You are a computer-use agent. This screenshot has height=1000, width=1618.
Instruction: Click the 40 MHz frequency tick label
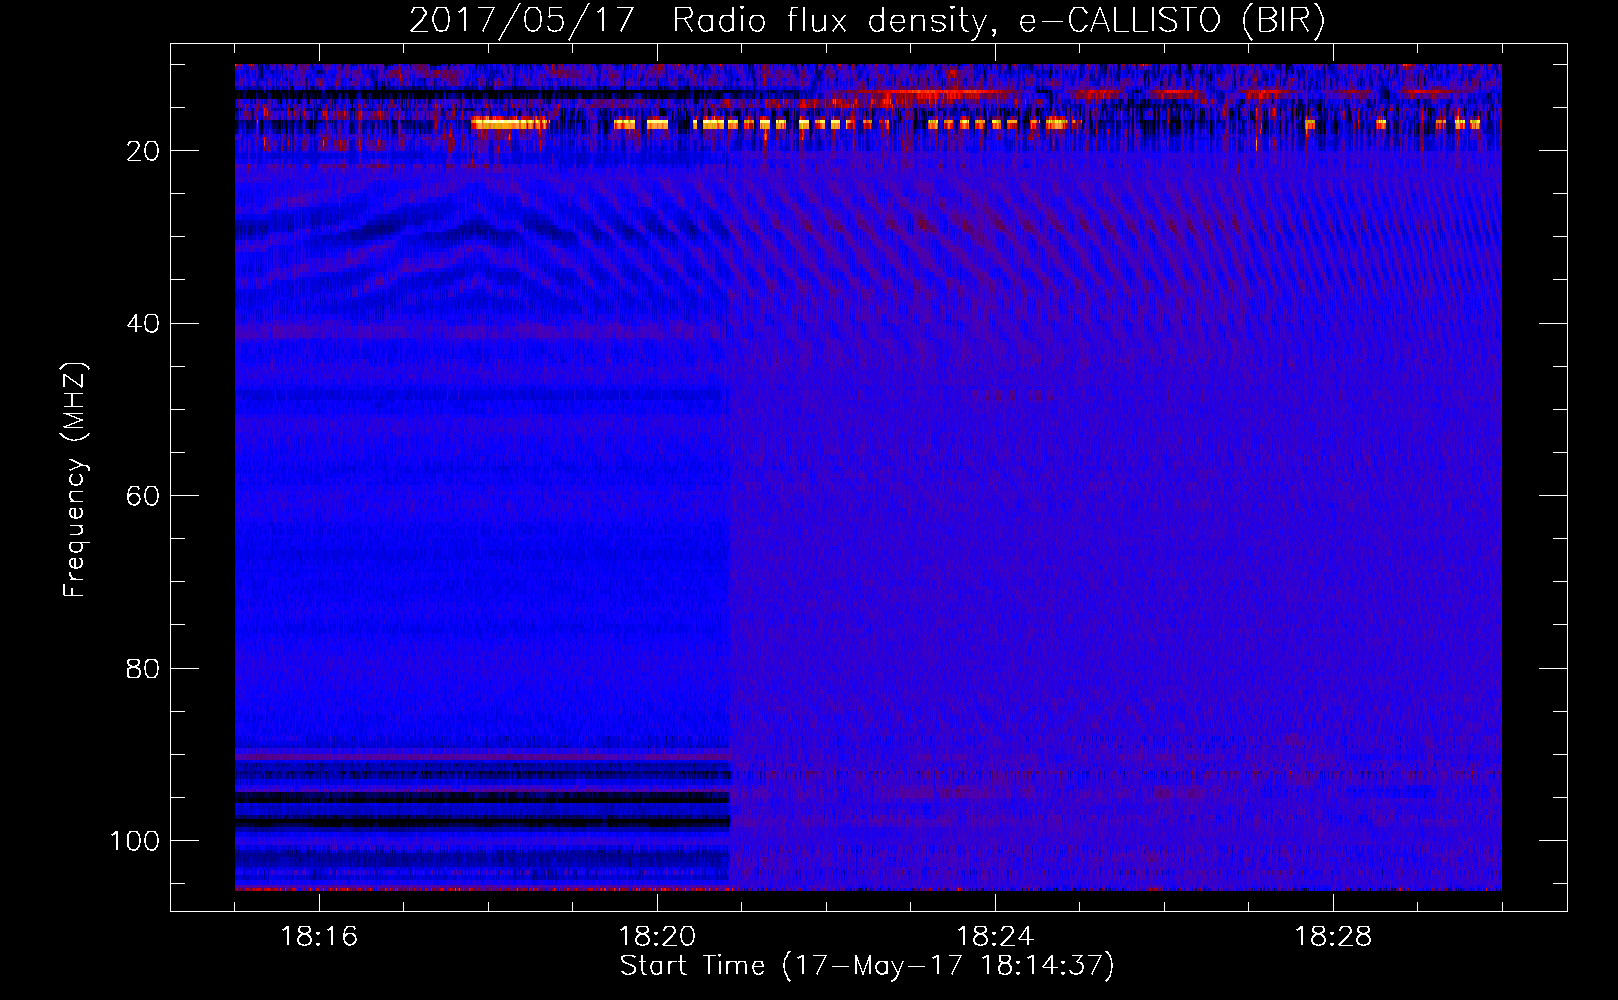click(x=144, y=324)
